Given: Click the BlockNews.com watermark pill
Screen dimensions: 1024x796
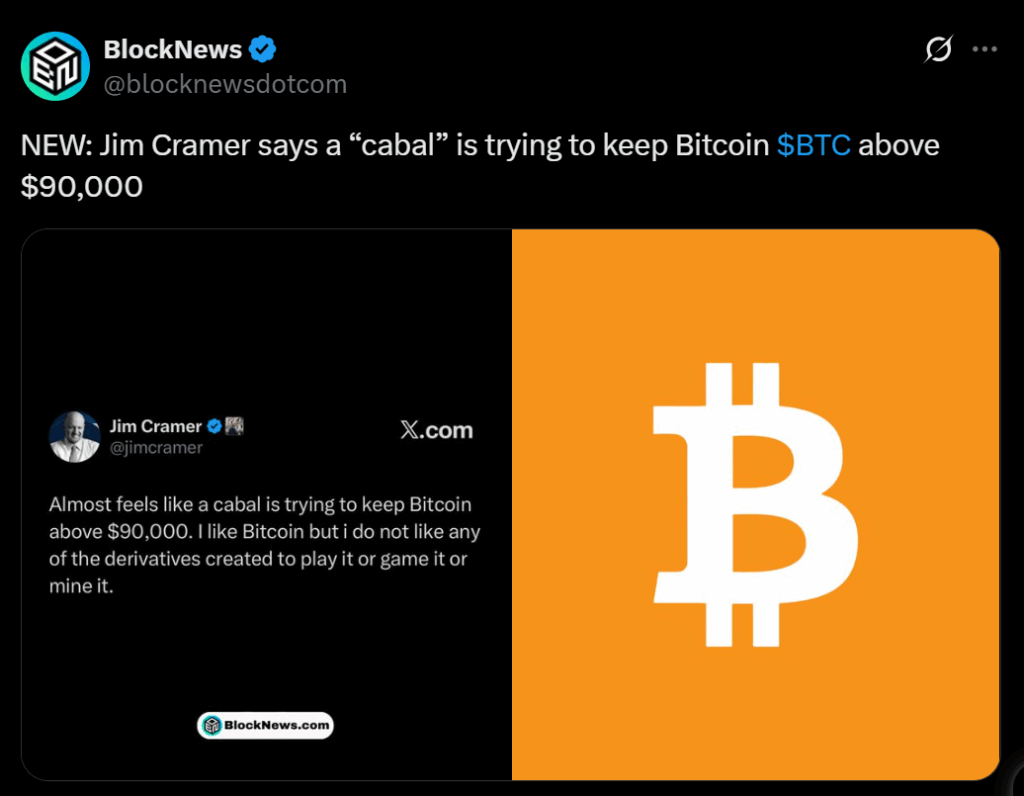Looking at the screenshot, I should click(x=265, y=725).
